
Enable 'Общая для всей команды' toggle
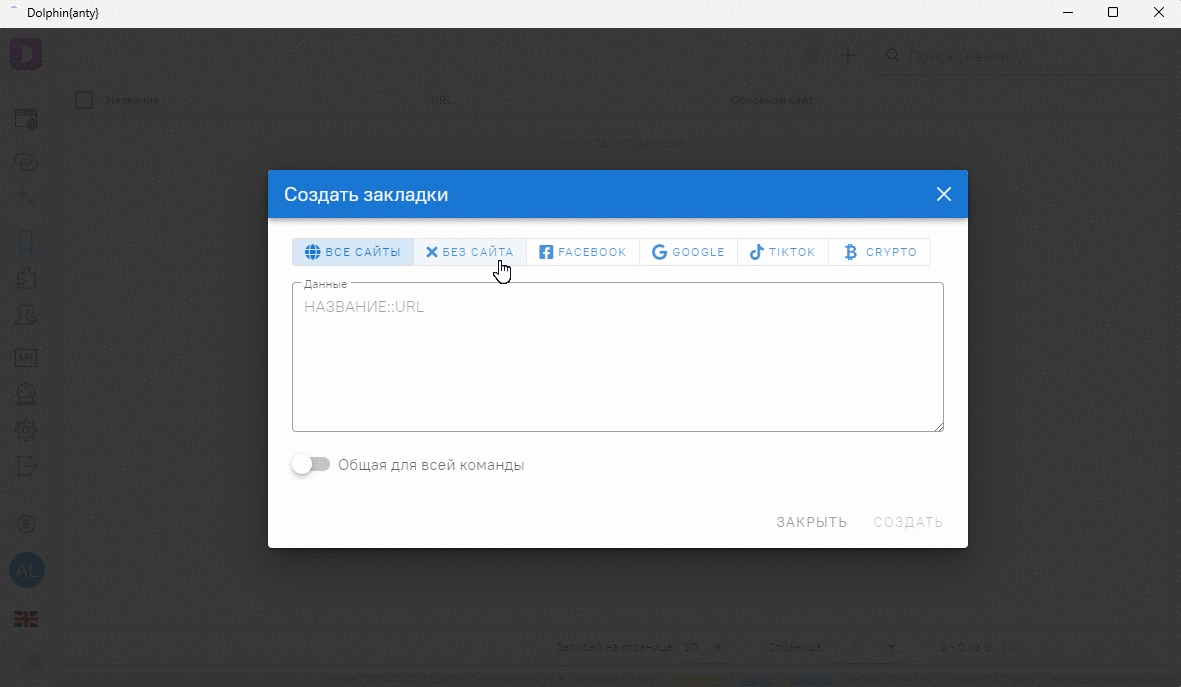tap(310, 465)
